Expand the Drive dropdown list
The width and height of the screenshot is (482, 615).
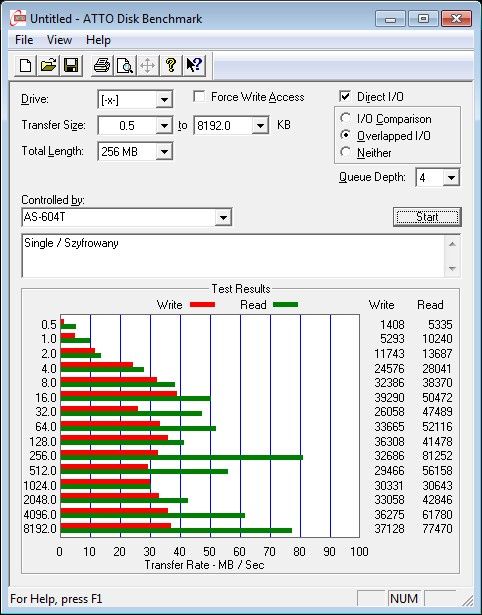point(164,100)
